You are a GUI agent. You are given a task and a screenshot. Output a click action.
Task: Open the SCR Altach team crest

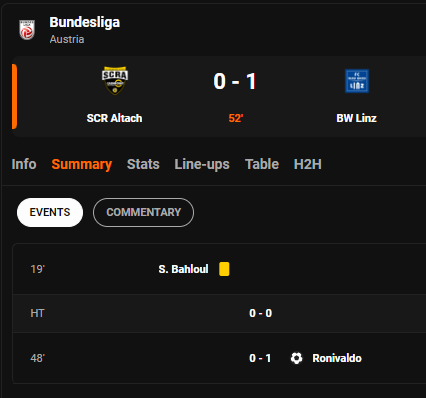115,80
